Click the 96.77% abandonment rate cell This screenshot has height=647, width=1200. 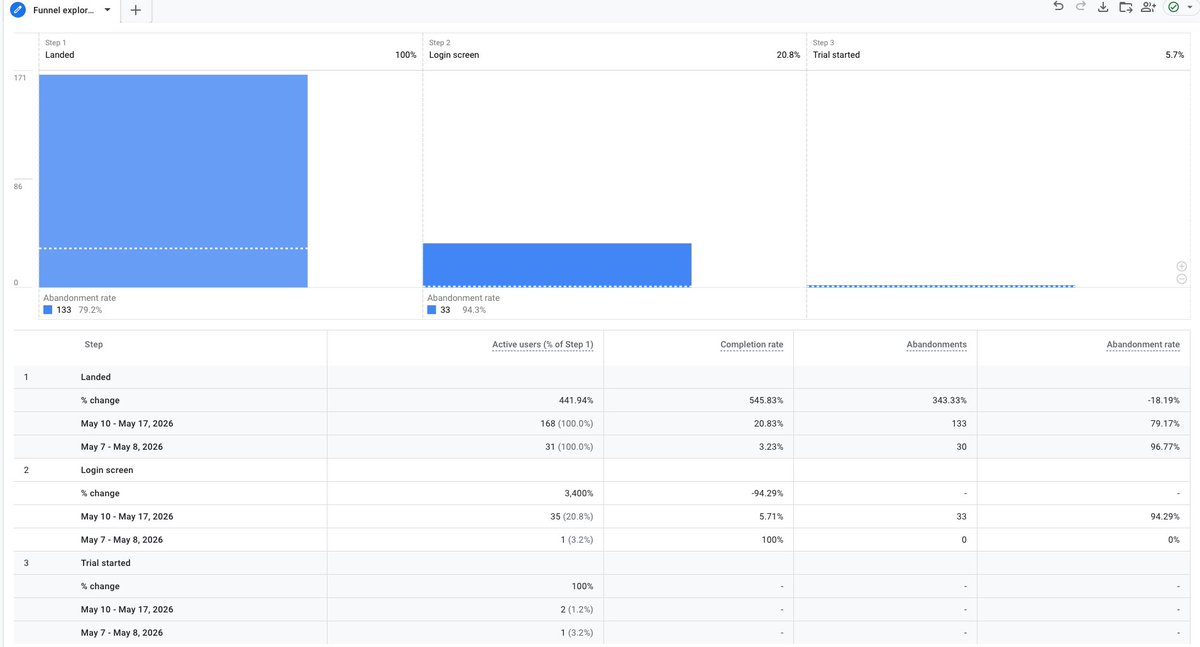[1166, 446]
